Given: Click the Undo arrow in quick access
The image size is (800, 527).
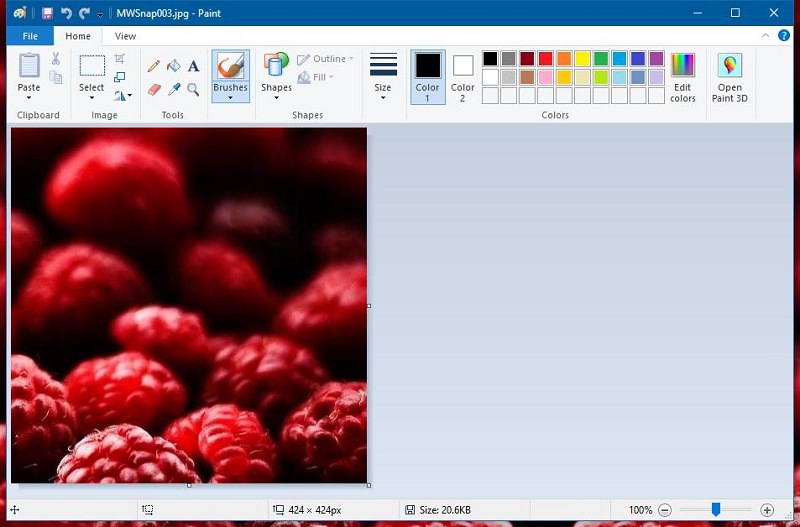Looking at the screenshot, I should (66, 13).
